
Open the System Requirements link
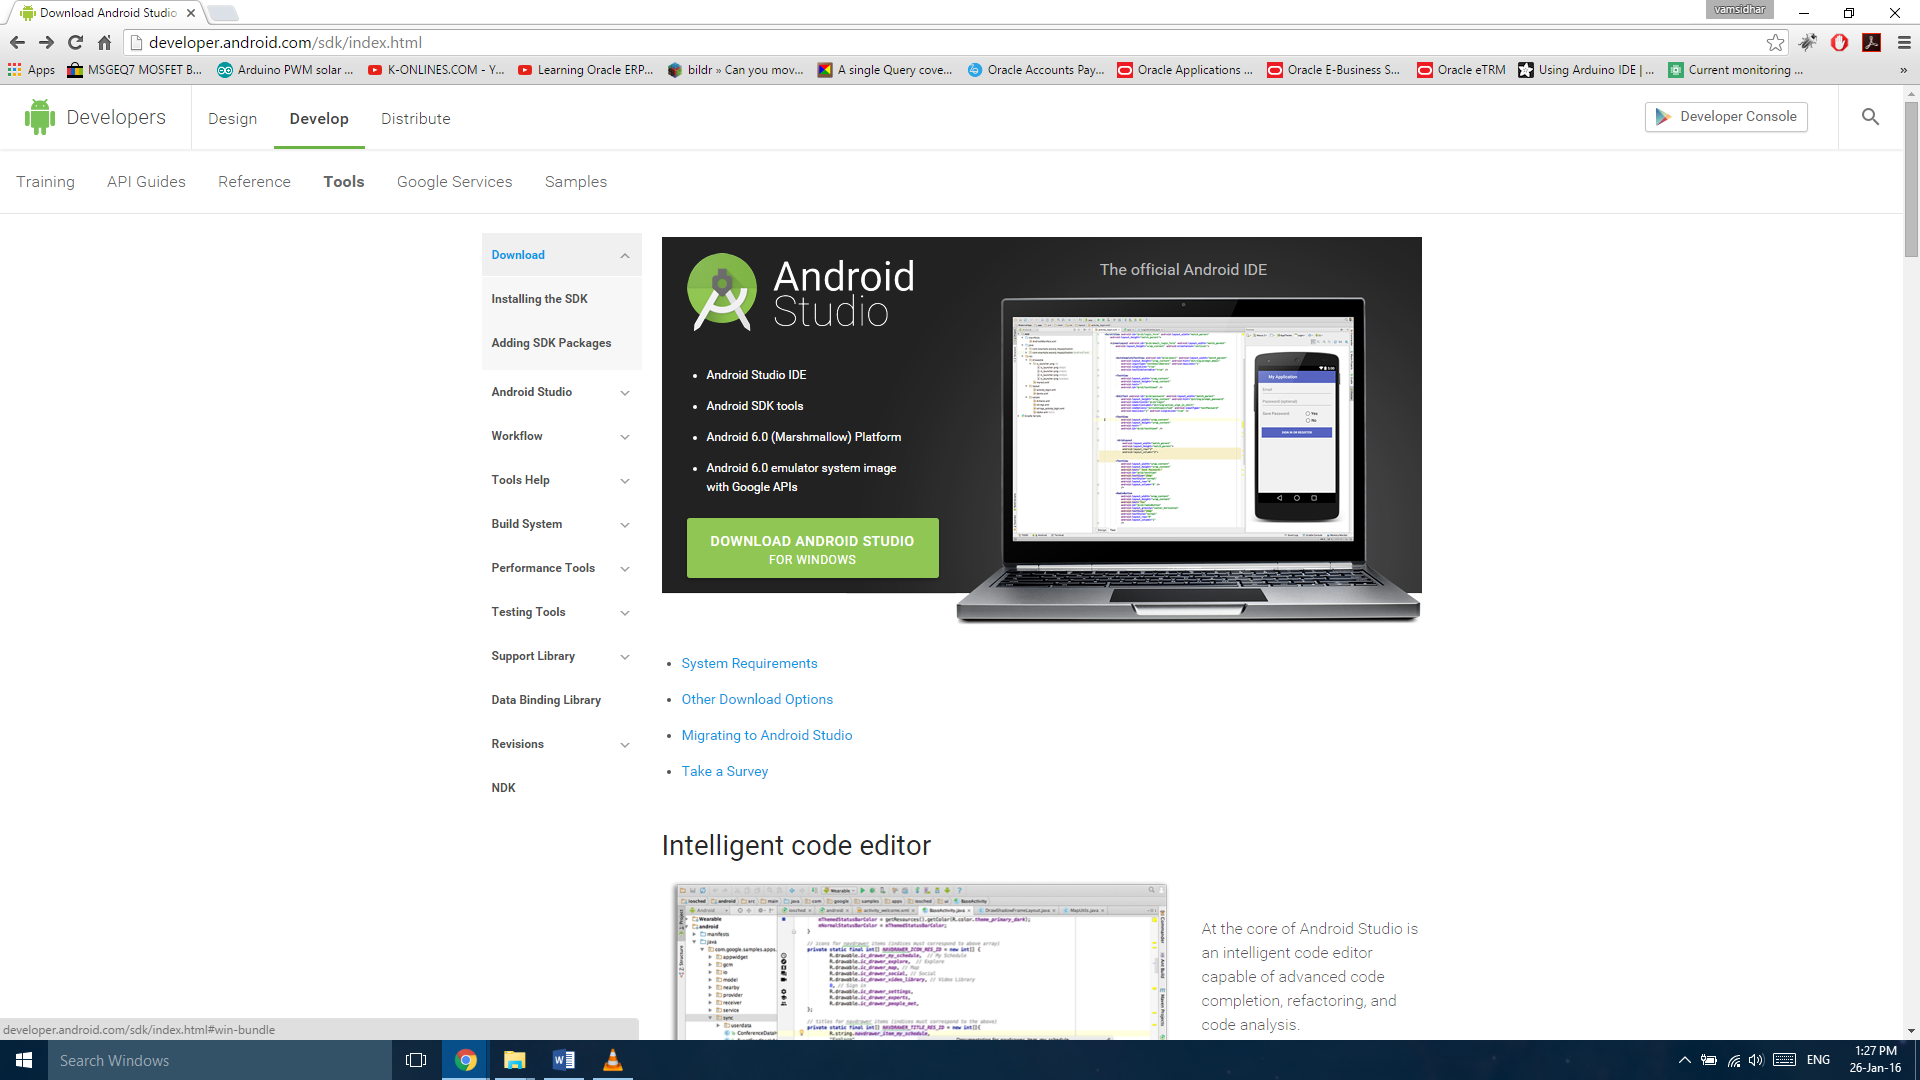(x=748, y=663)
